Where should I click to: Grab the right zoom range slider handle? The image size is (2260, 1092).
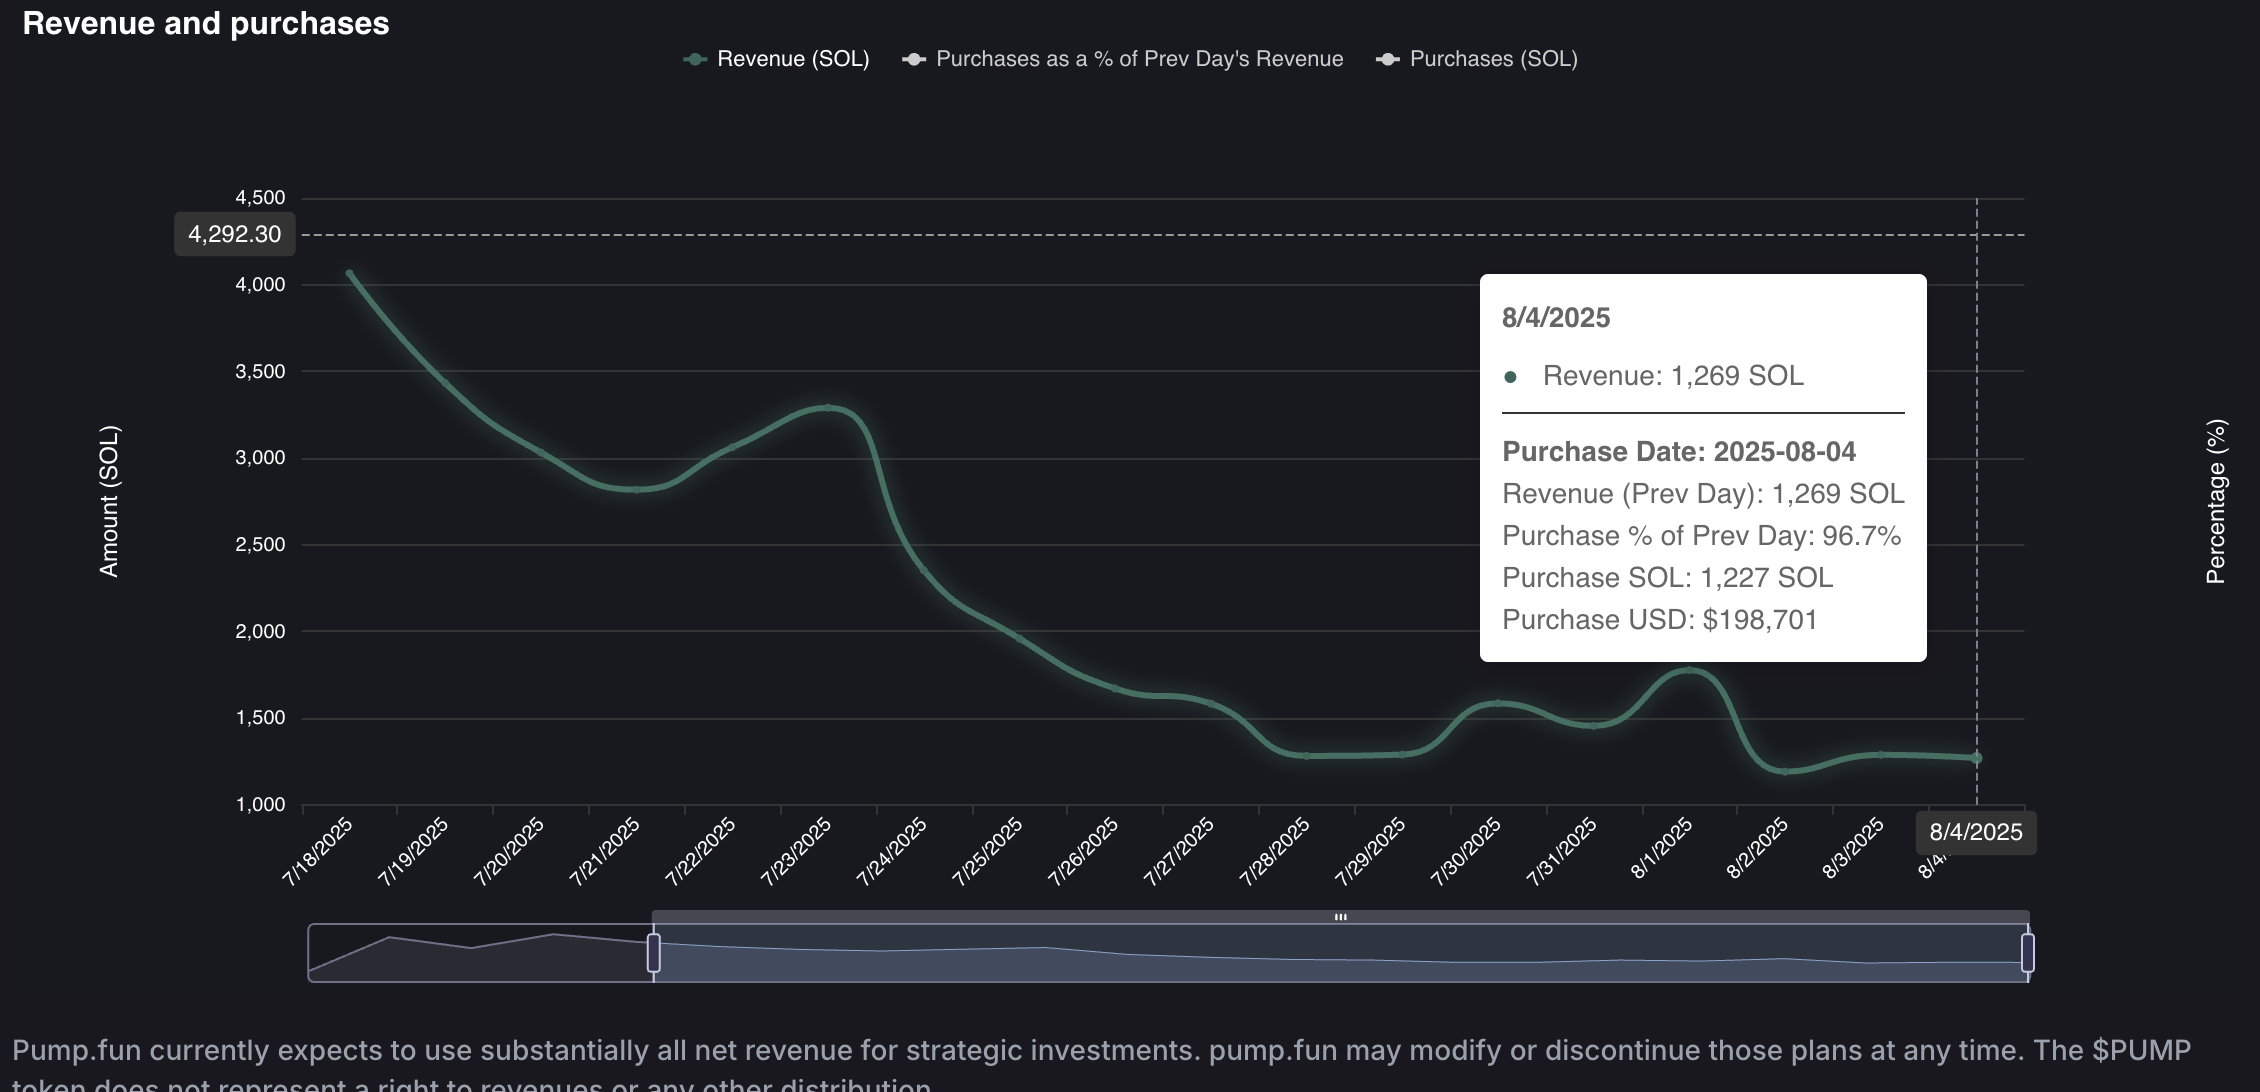coord(2027,952)
